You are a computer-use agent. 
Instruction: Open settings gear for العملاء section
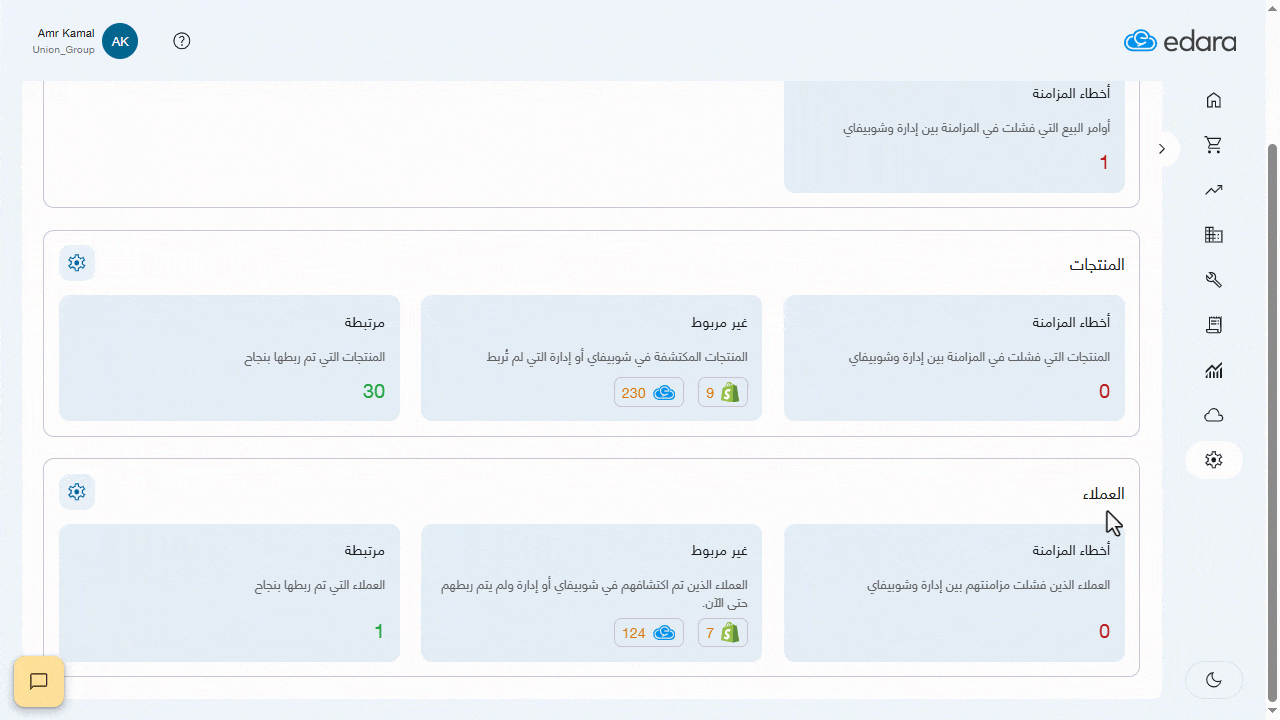(x=77, y=492)
